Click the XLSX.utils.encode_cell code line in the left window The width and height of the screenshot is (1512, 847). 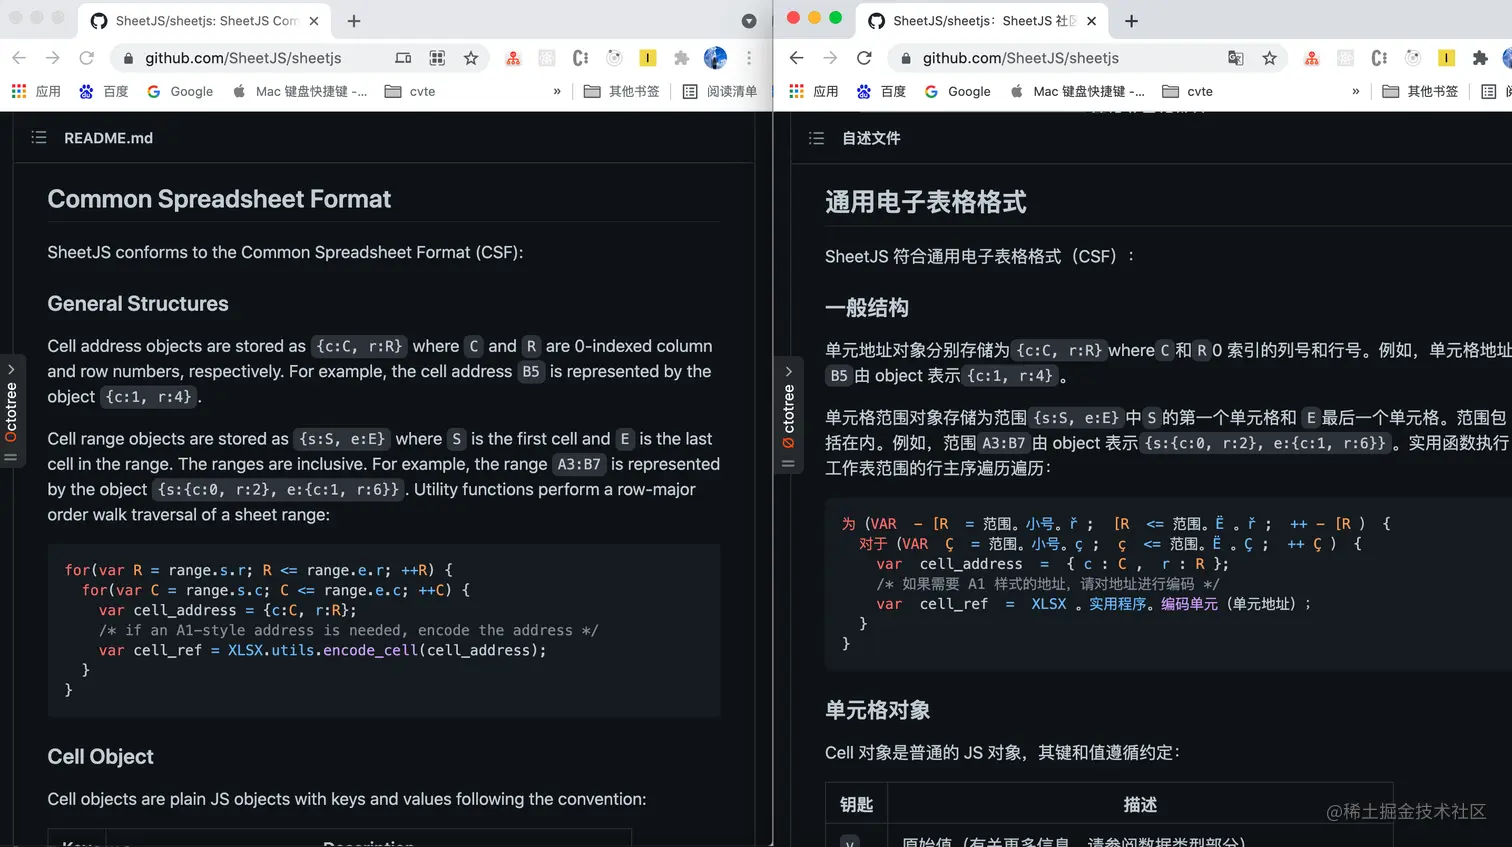[323, 650]
